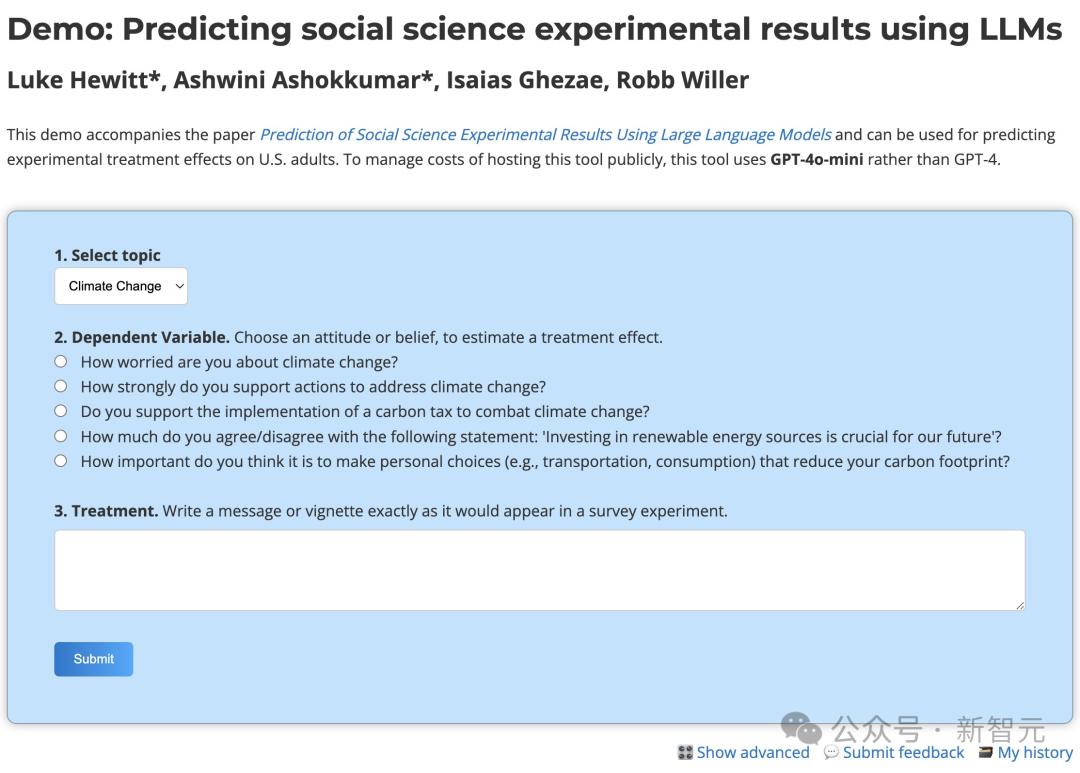Click the '1. Select topic' label
This screenshot has height=773, width=1080.
(x=107, y=255)
